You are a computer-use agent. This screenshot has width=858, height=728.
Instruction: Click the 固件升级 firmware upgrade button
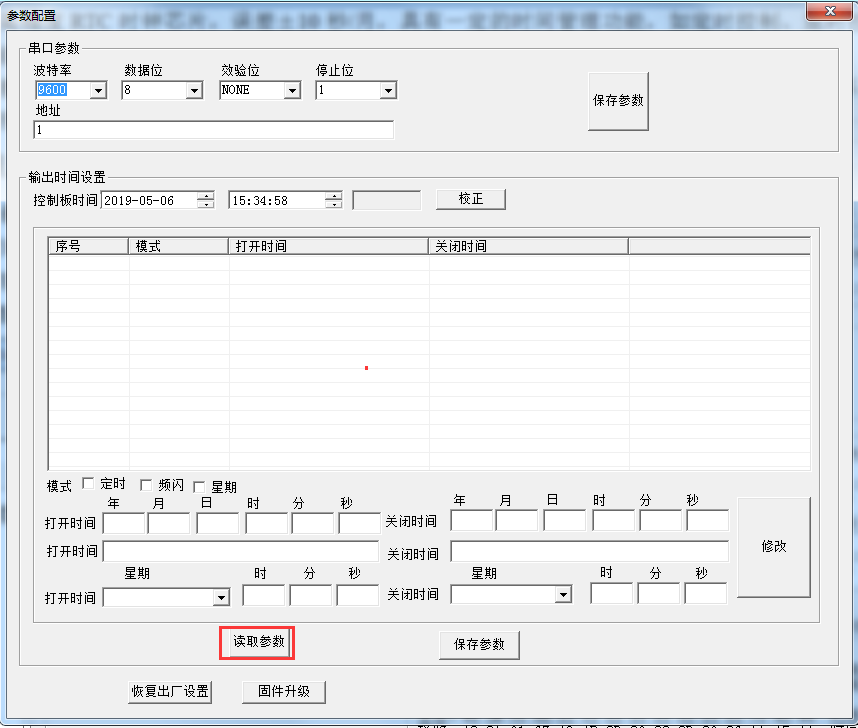(284, 692)
